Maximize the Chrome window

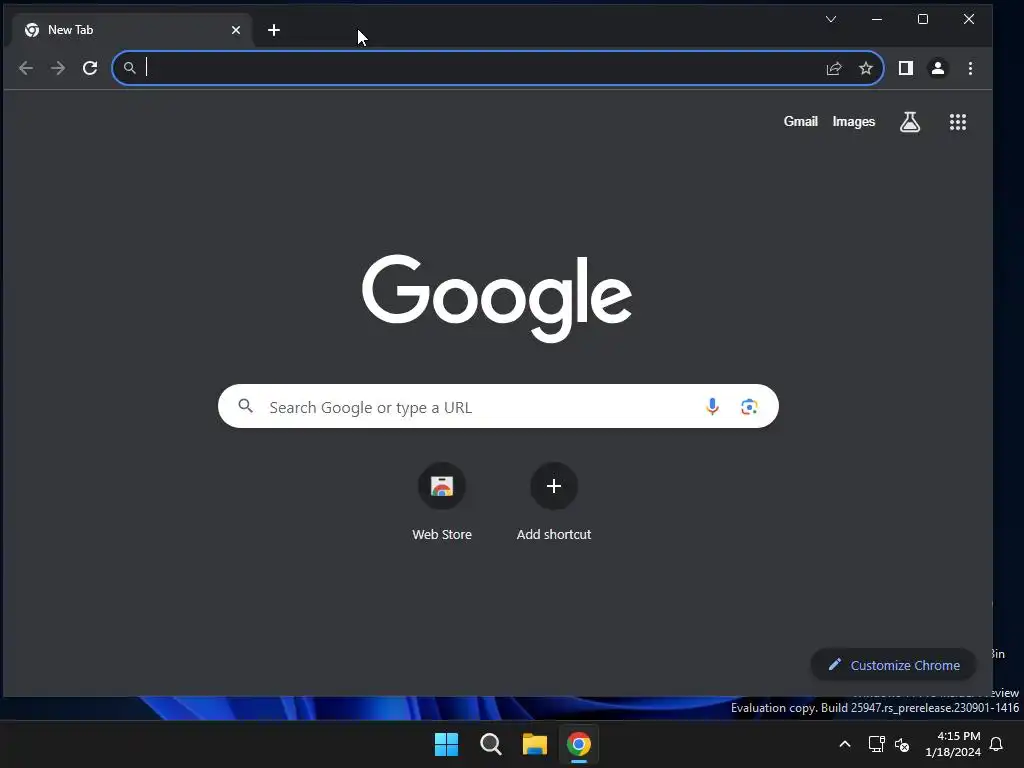[x=923, y=19]
